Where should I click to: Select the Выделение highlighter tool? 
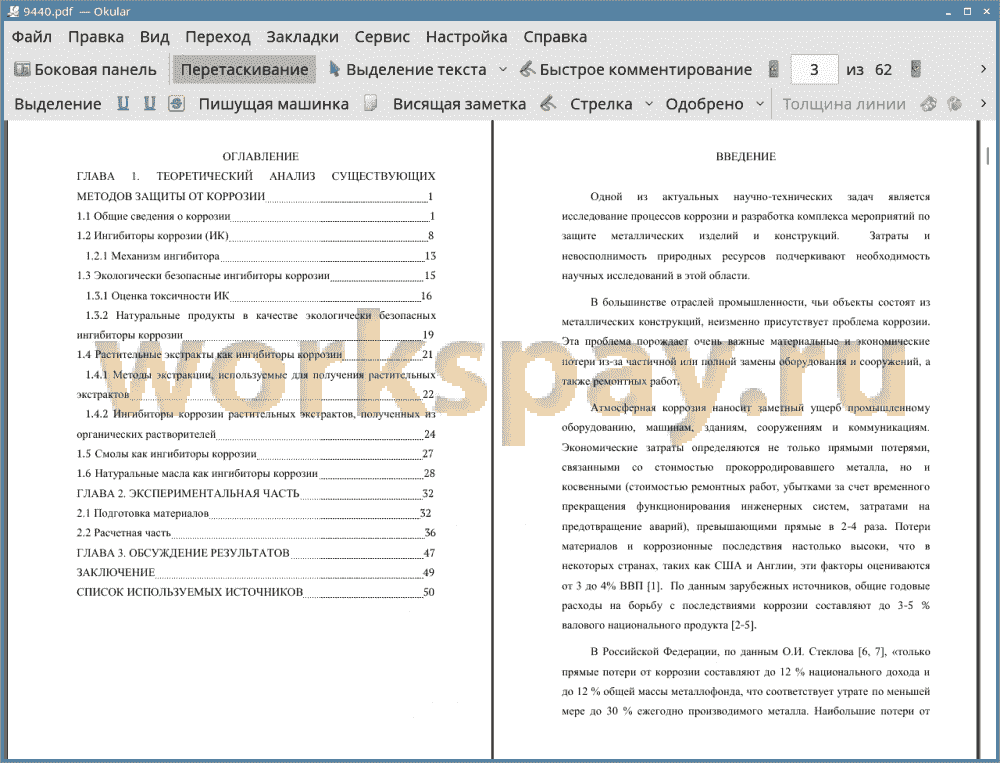(57, 104)
